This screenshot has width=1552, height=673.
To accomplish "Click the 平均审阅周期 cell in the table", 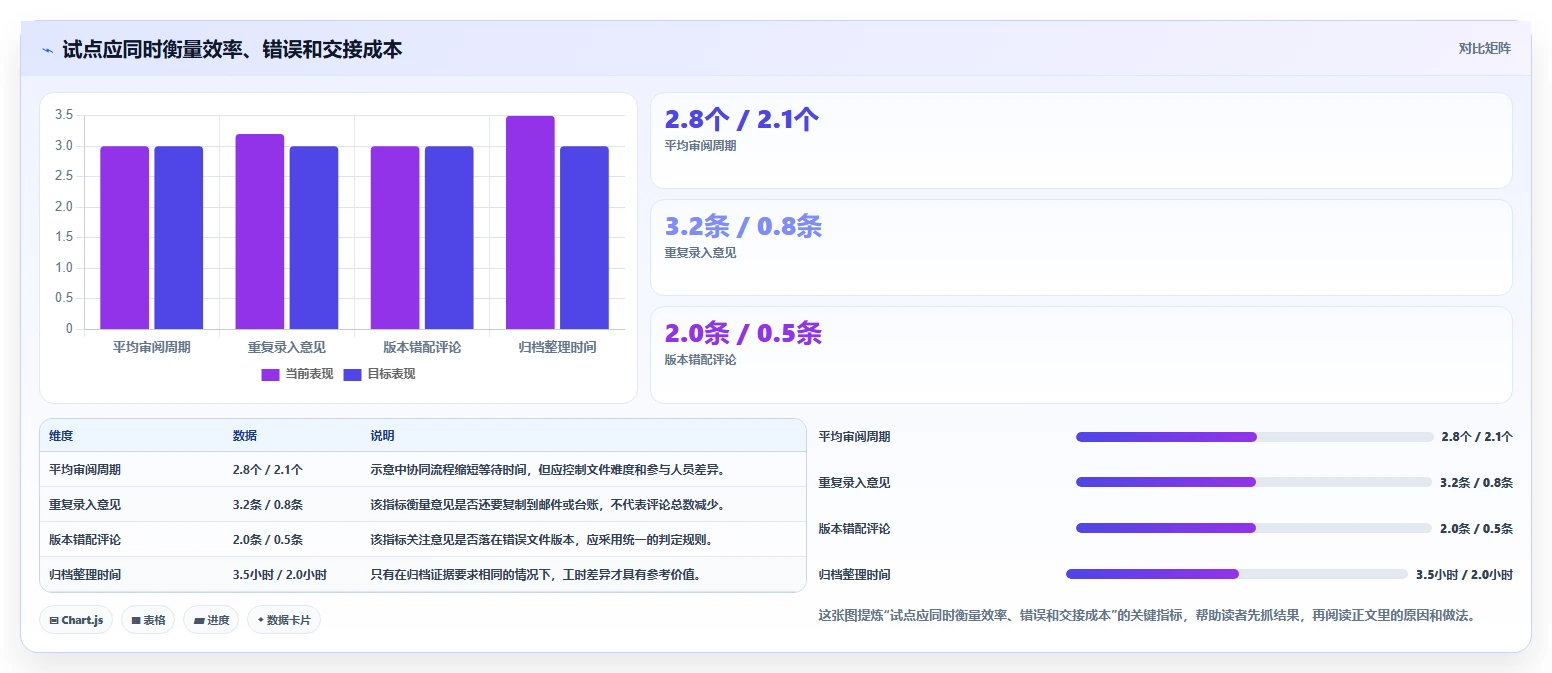I will pyautogui.click(x=85, y=469).
